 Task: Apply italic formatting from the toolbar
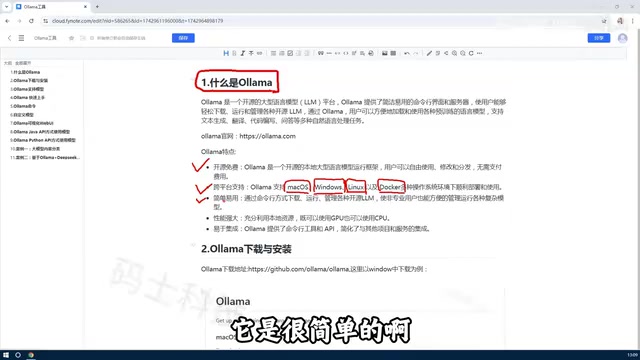[242, 53]
